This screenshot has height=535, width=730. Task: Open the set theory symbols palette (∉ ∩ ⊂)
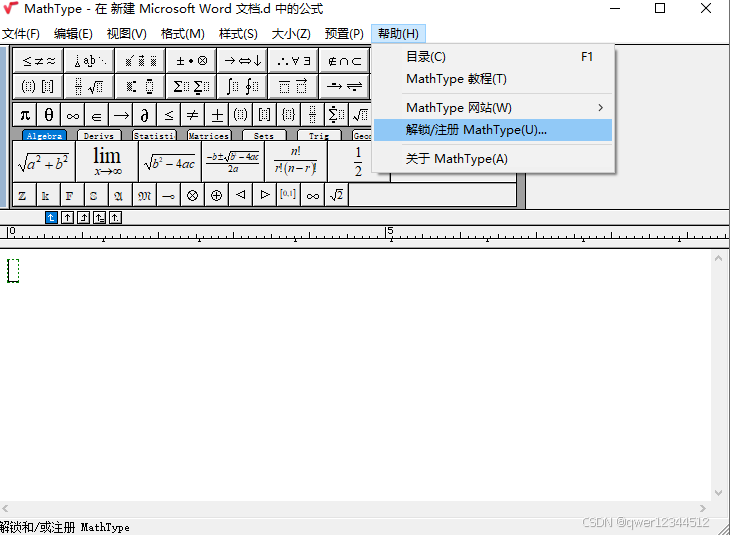click(344, 61)
